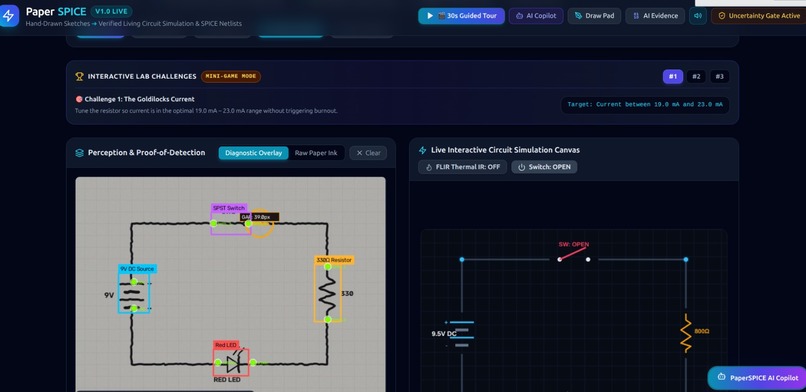Select challenge #3 tab
Image resolution: width=806 pixels, height=392 pixels.
[x=720, y=77]
